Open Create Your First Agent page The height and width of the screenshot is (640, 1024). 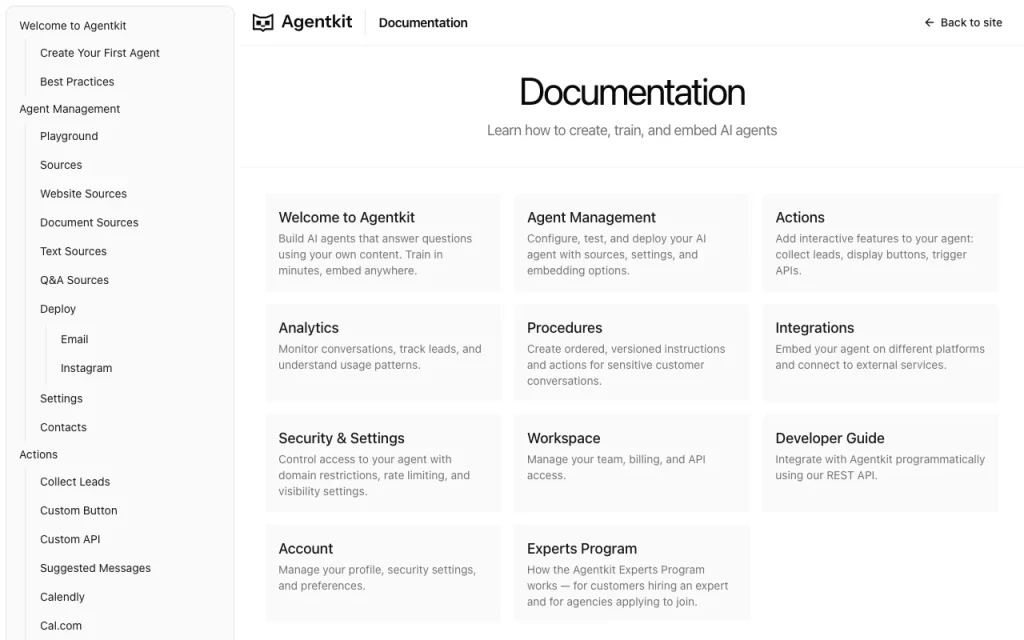pos(99,53)
